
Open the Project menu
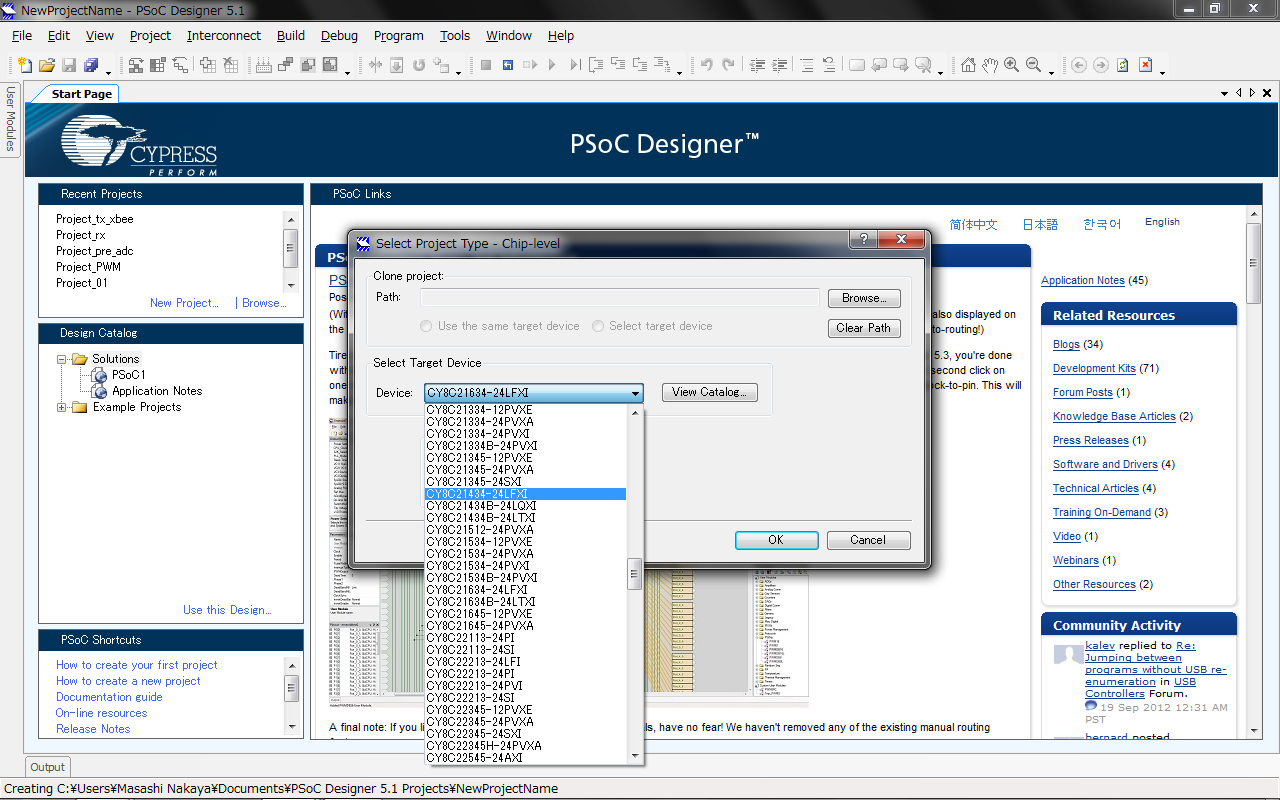pos(151,35)
